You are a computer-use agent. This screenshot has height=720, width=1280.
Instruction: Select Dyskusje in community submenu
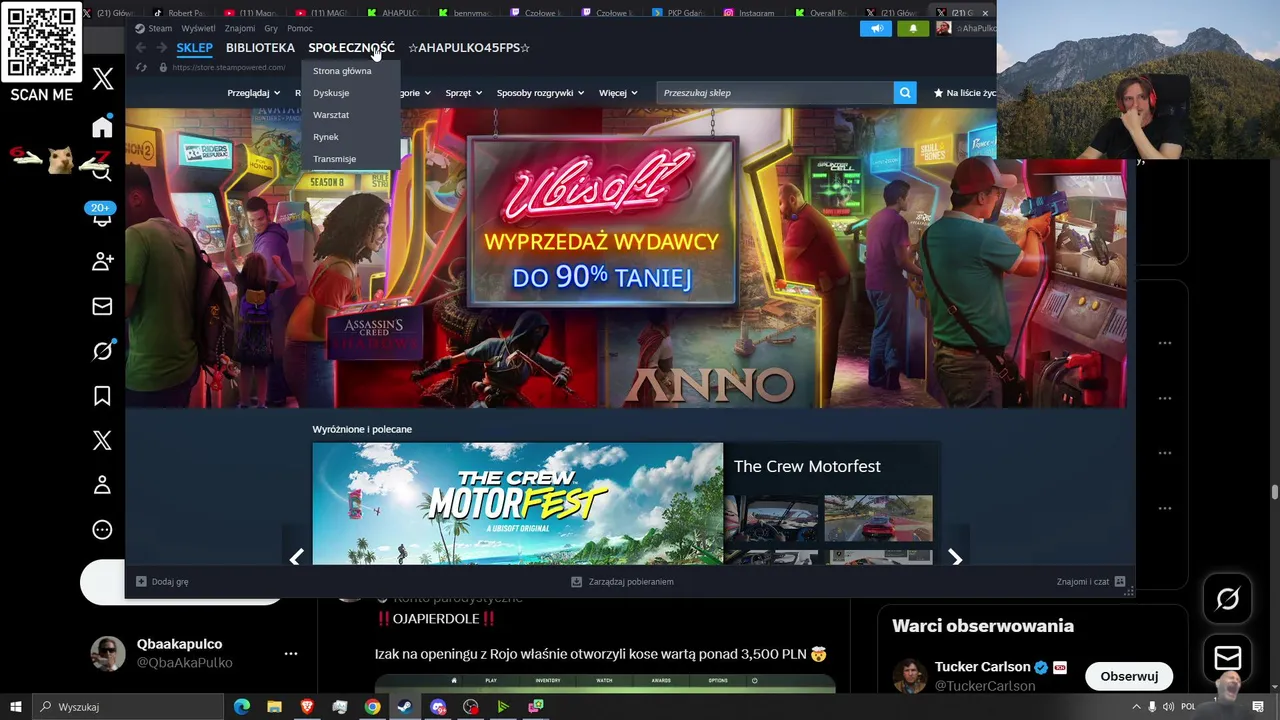click(331, 93)
